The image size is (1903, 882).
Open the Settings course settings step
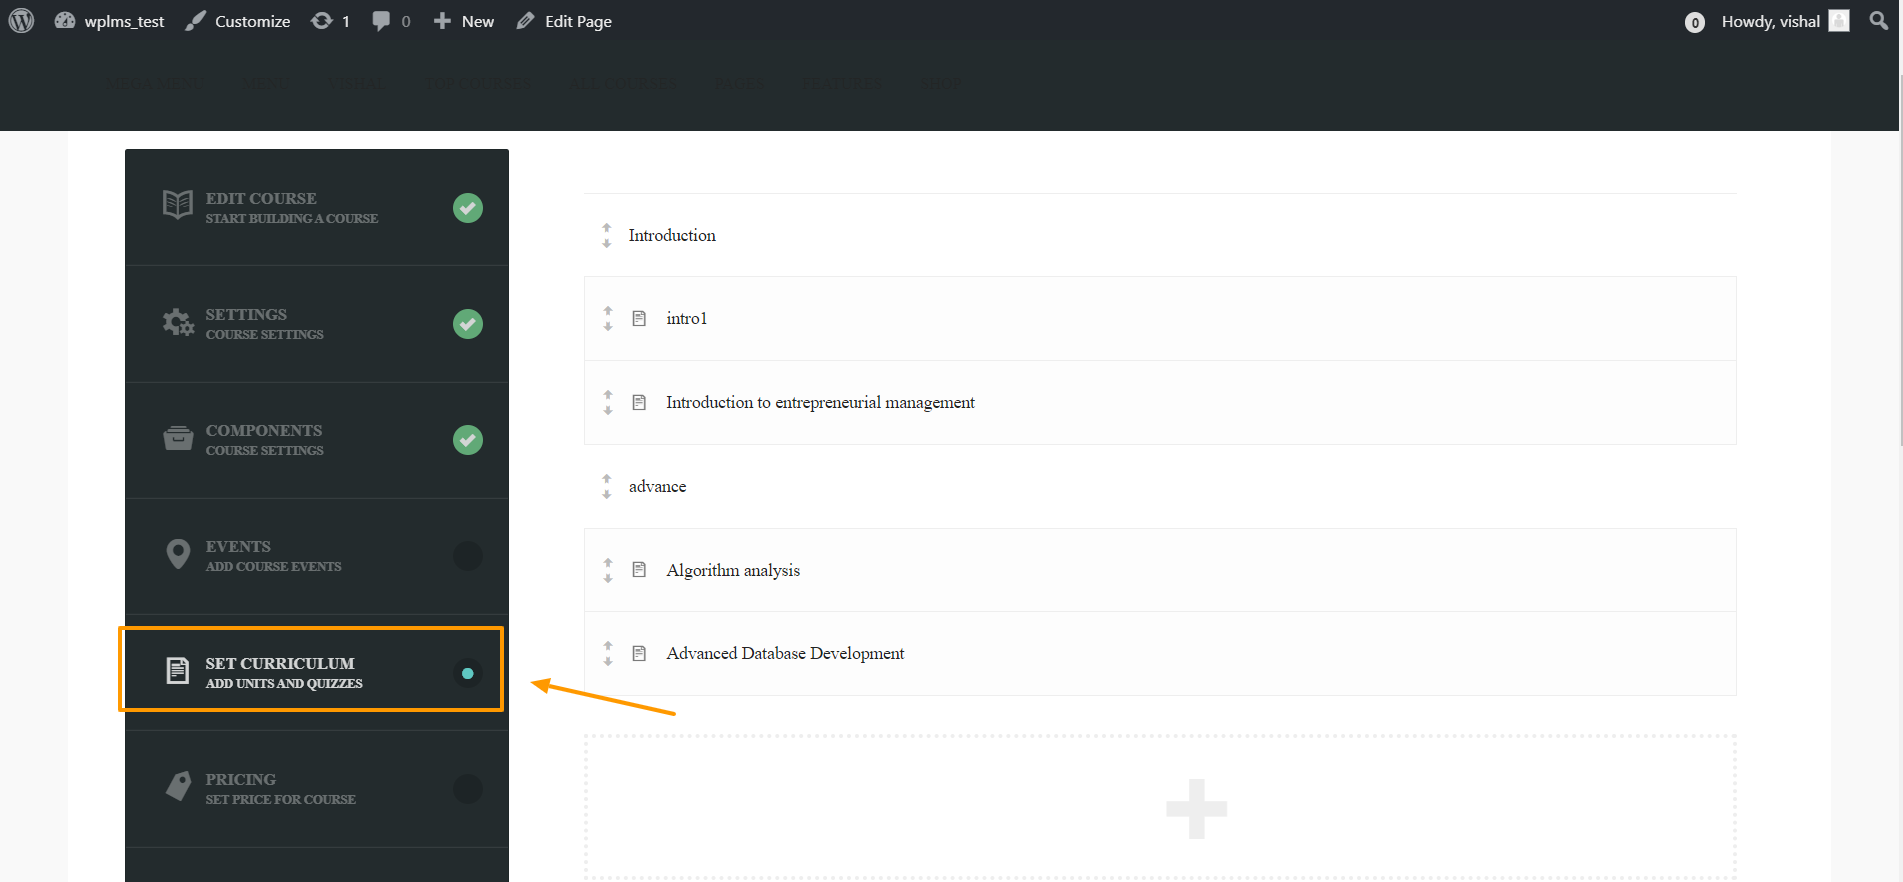coord(317,324)
